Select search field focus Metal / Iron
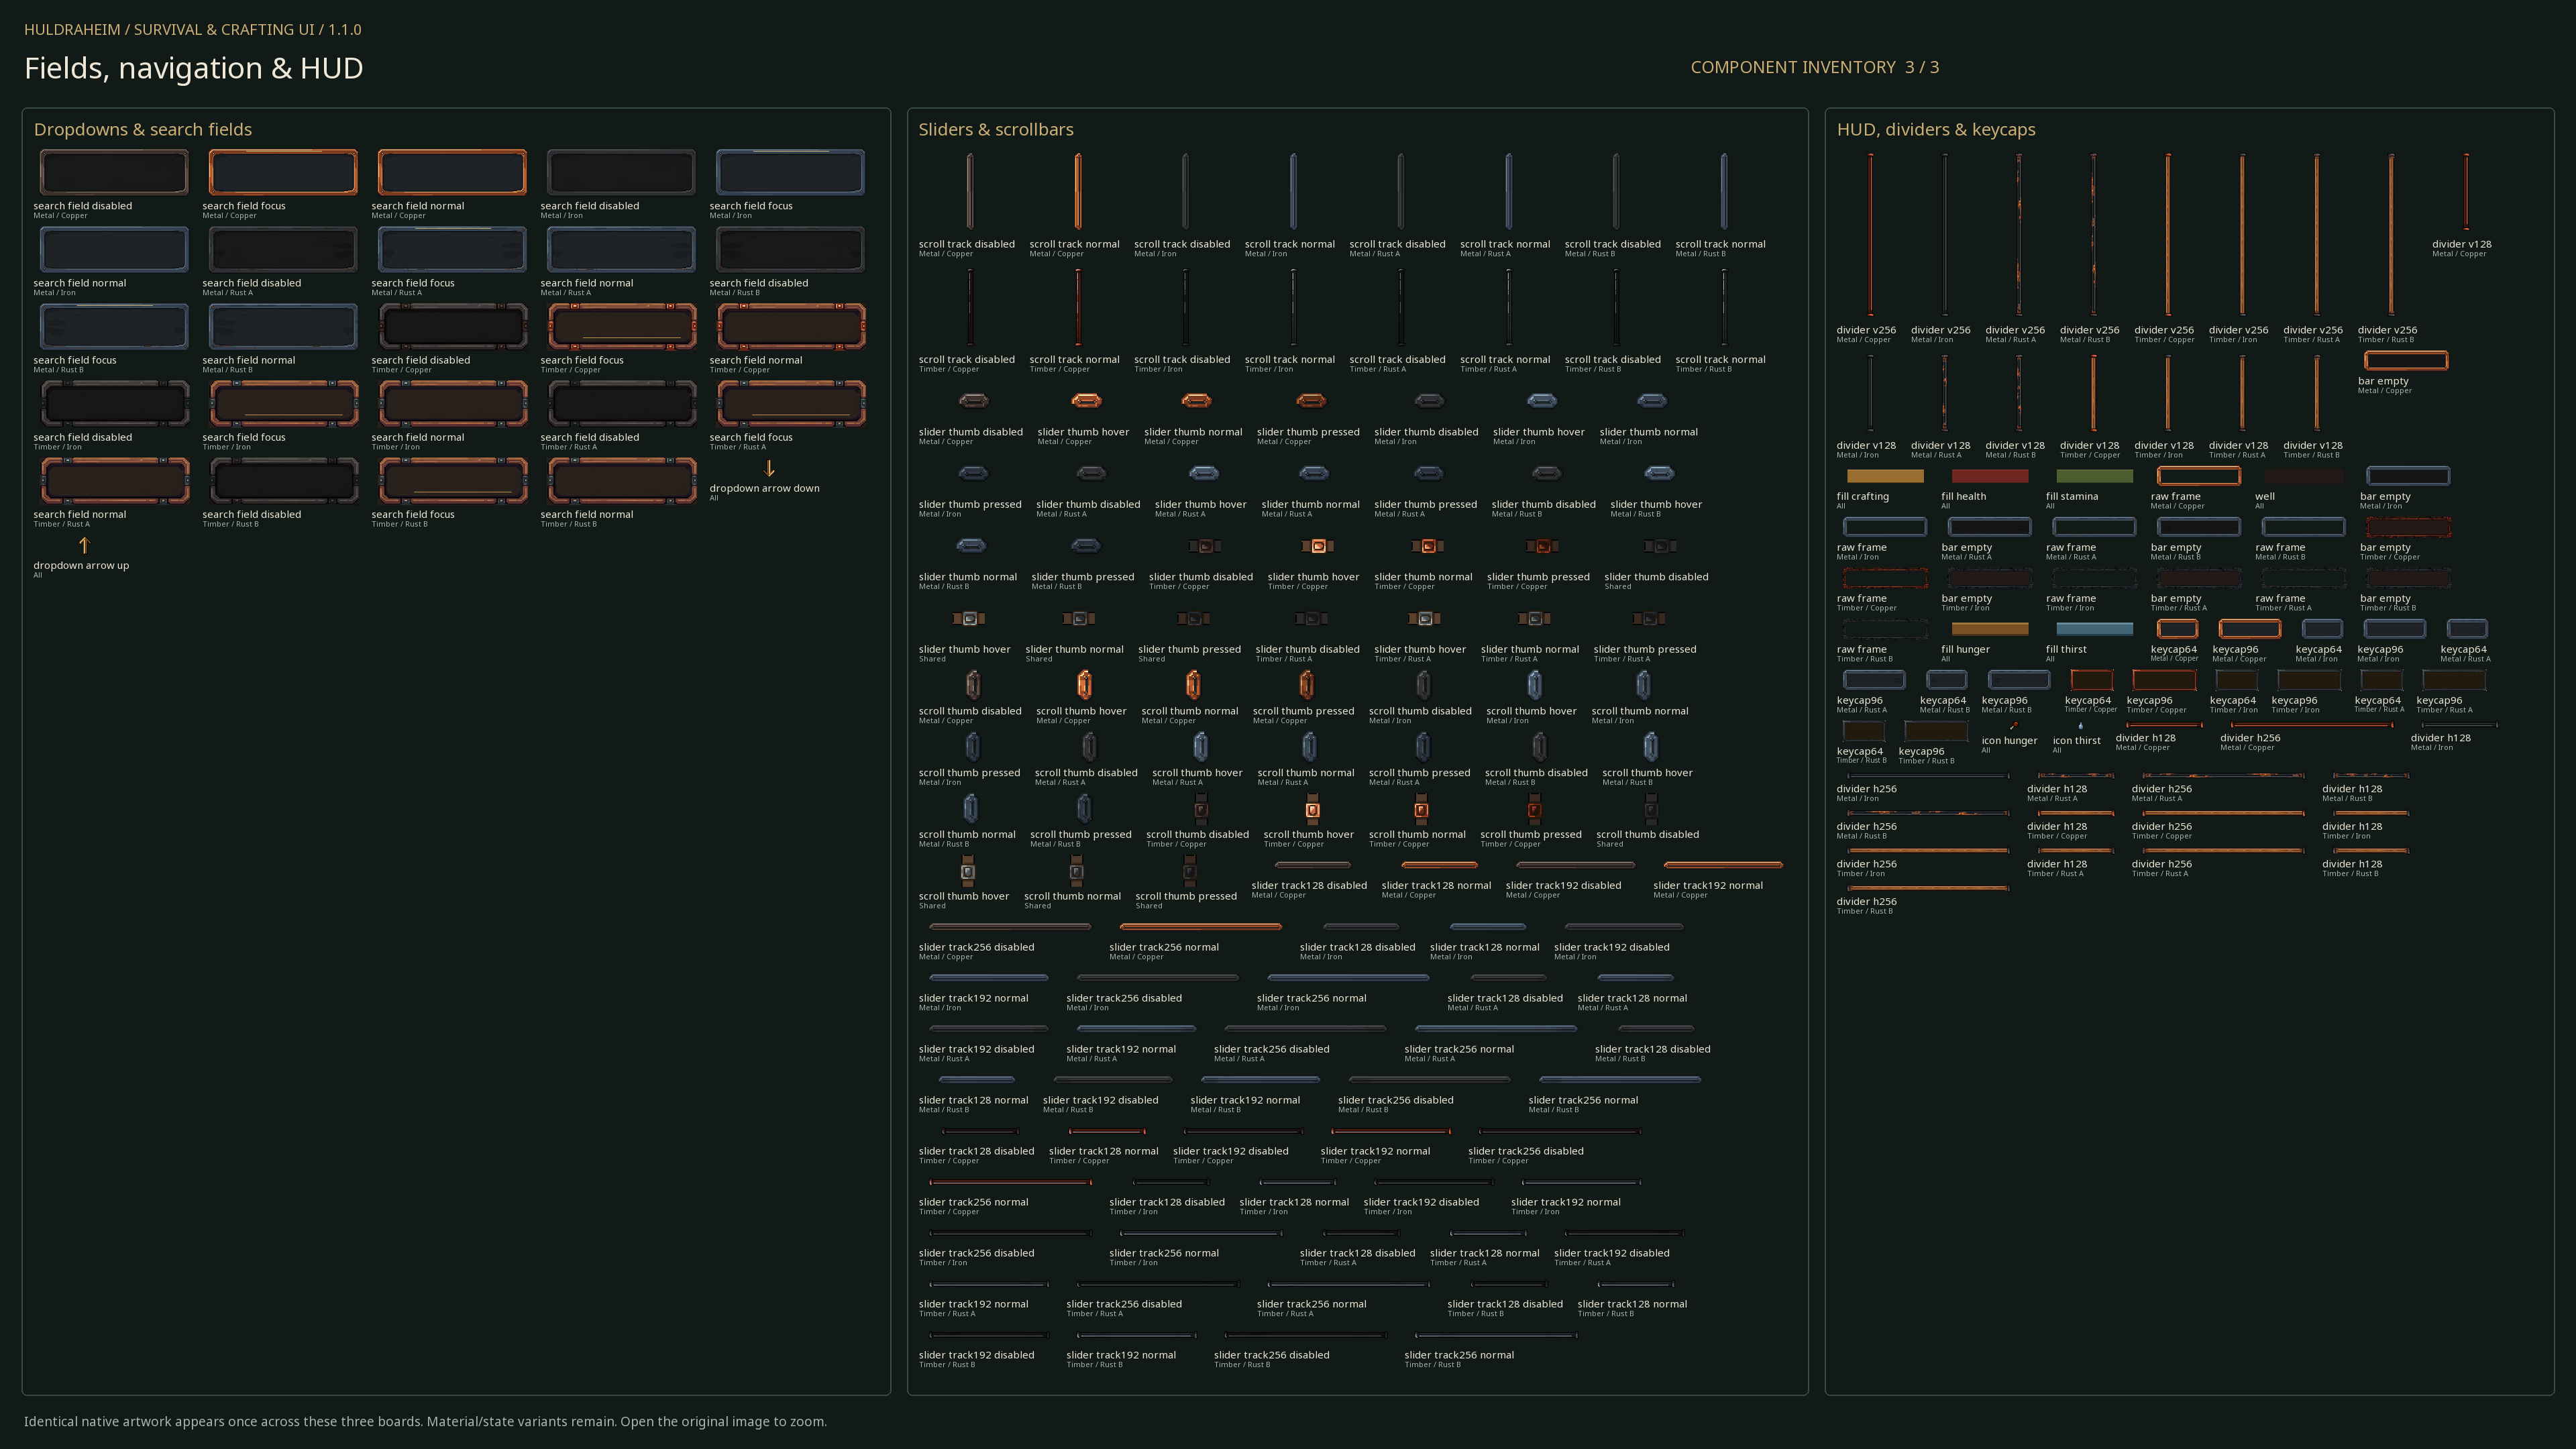This screenshot has width=2576, height=1449. coord(790,172)
